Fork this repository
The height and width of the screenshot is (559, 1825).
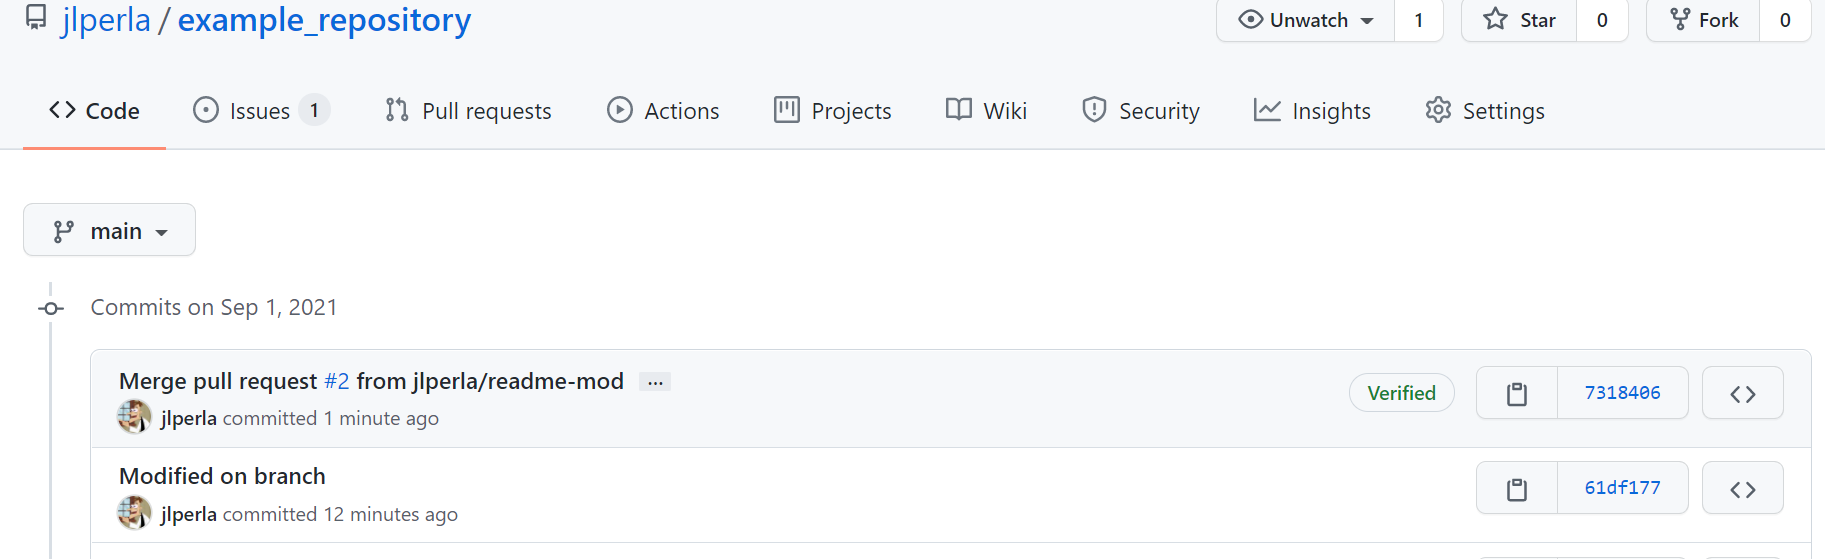coord(1704,20)
